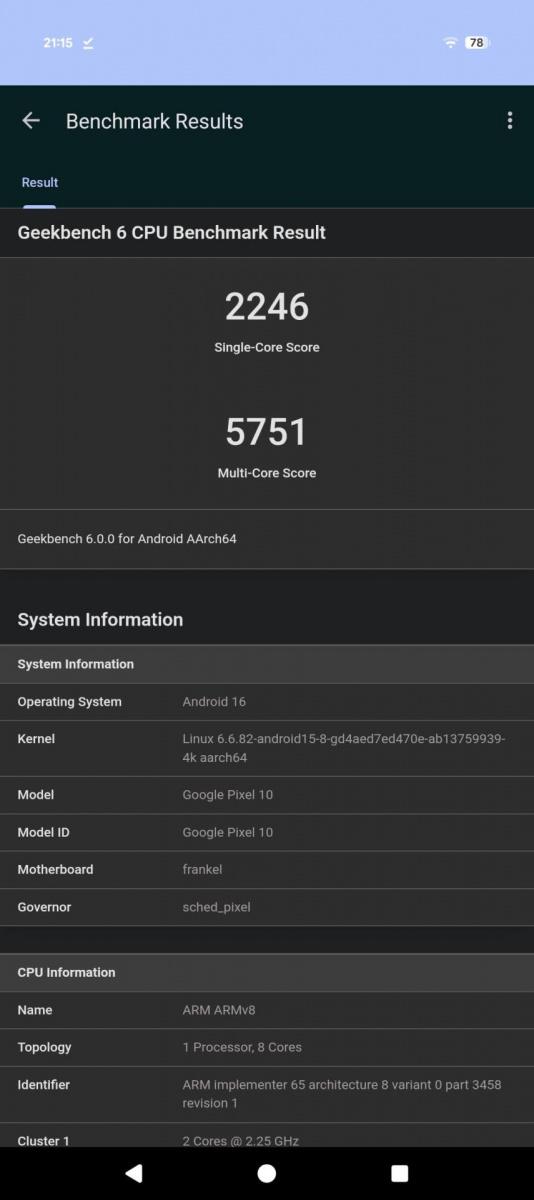Select the CPU Identifier row
This screenshot has width=534, height=1200.
[267, 1094]
